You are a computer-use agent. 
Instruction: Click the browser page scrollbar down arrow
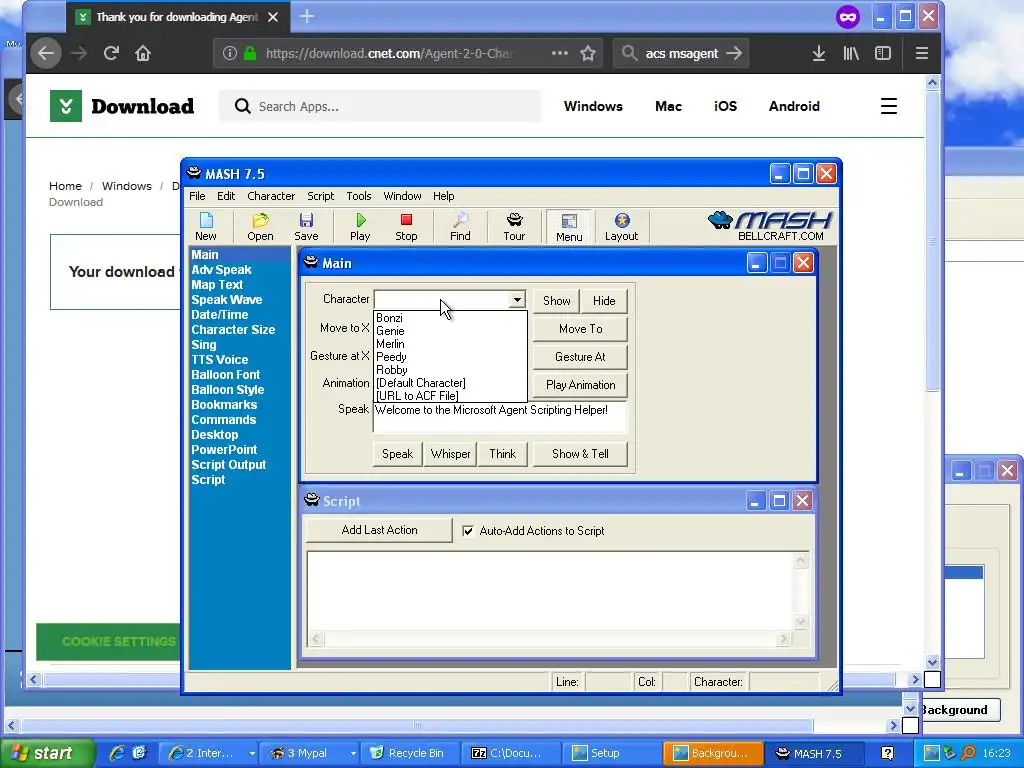tap(932, 662)
